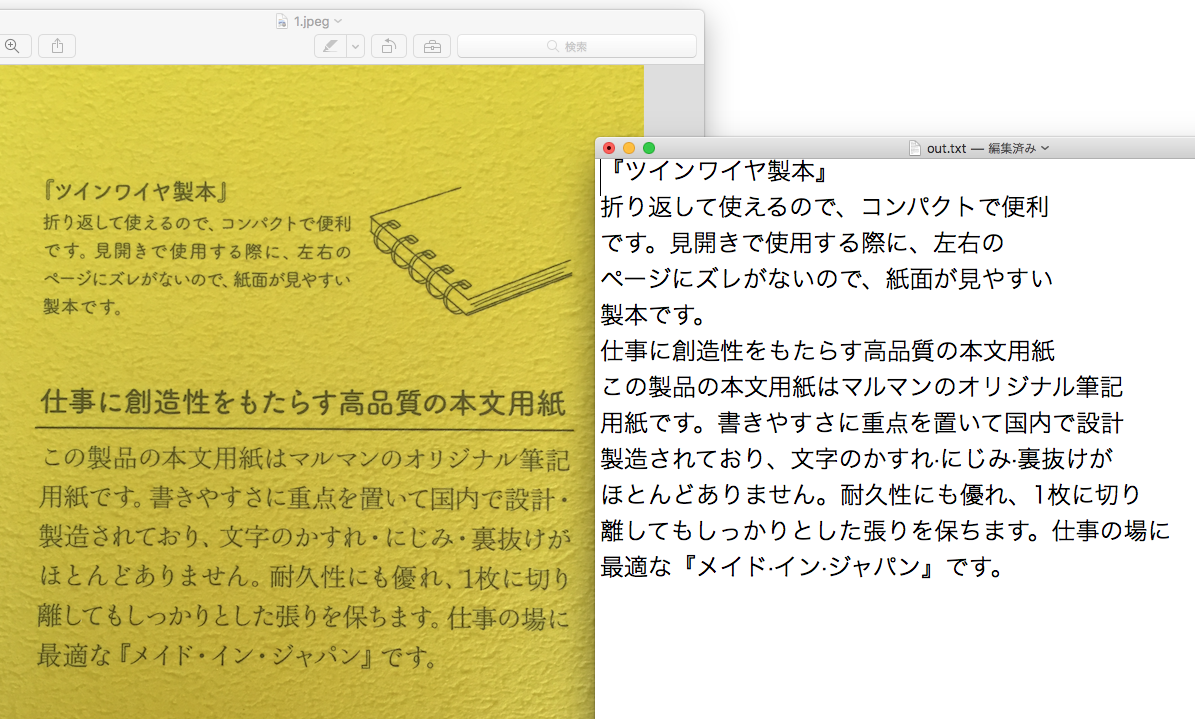Image resolution: width=1195 pixels, height=719 pixels.
Task: Click the line 用紙です。書きやすさに重点を置いて国内で設計 in out.txt
Action: coord(862,422)
